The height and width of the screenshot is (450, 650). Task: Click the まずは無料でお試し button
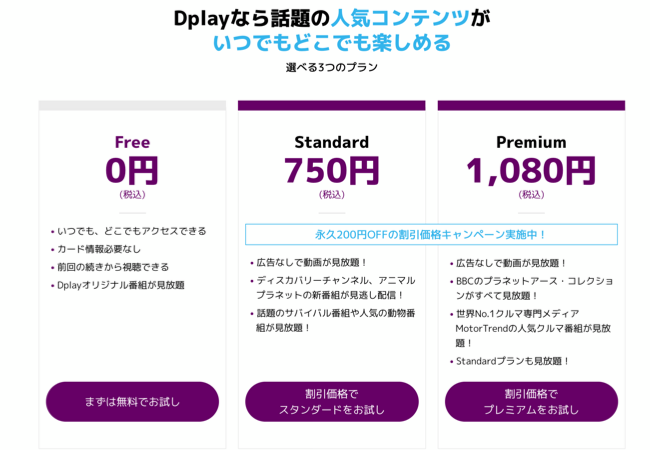pos(132,402)
